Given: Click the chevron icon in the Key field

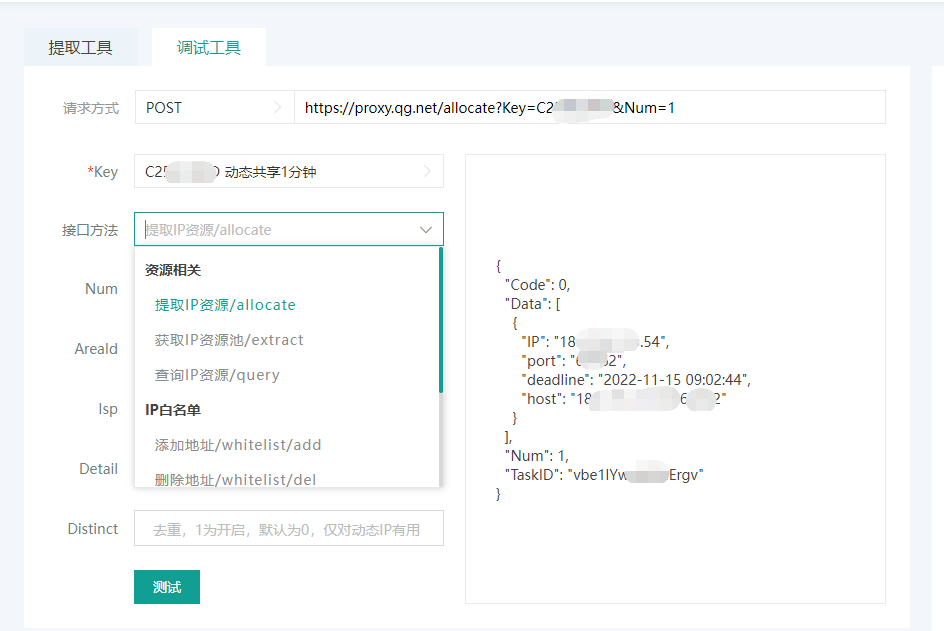Looking at the screenshot, I should [x=427, y=172].
